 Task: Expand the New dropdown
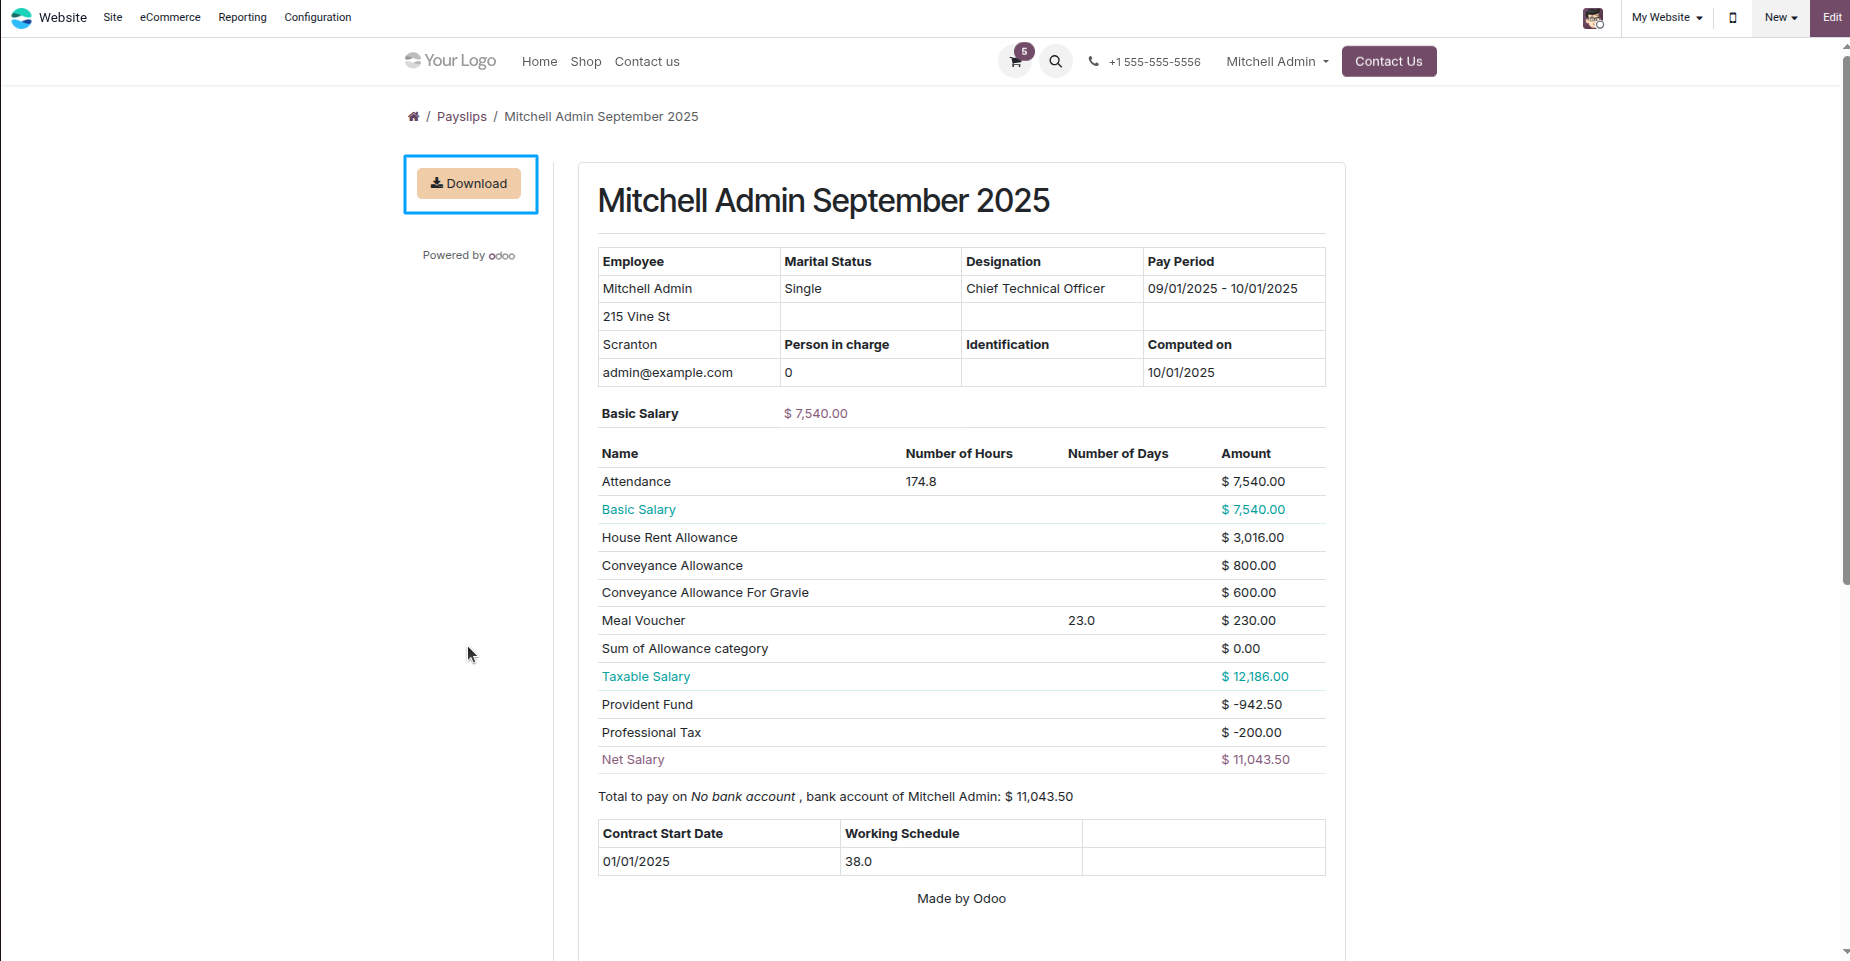click(1781, 18)
